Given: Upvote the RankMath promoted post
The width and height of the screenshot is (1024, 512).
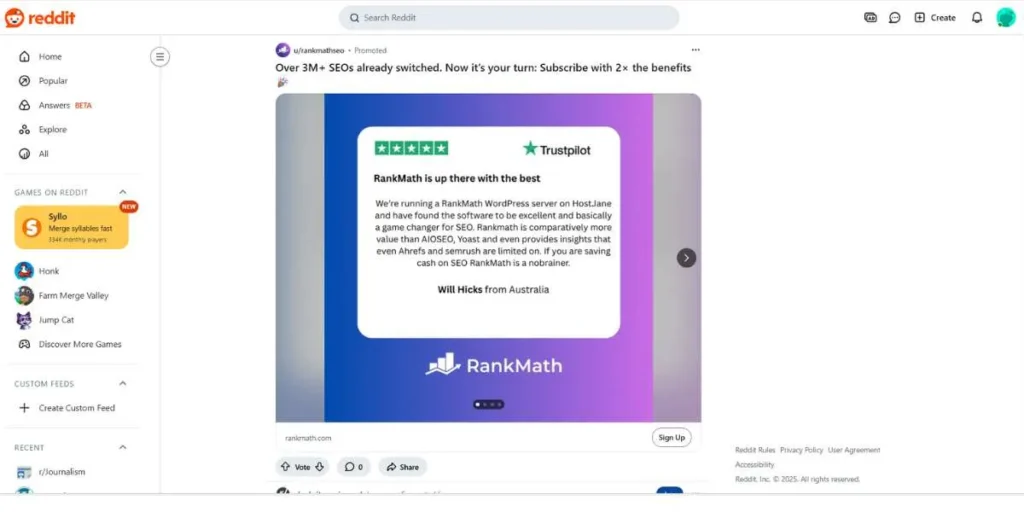Looking at the screenshot, I should 285,467.
